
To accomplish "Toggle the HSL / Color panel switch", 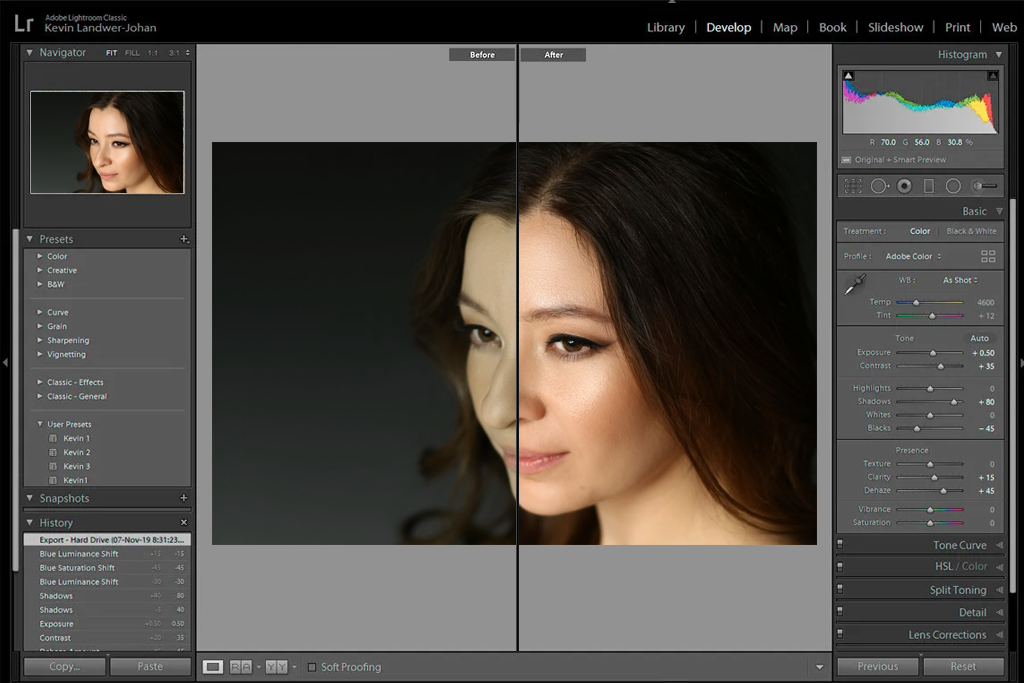I will tap(840, 566).
